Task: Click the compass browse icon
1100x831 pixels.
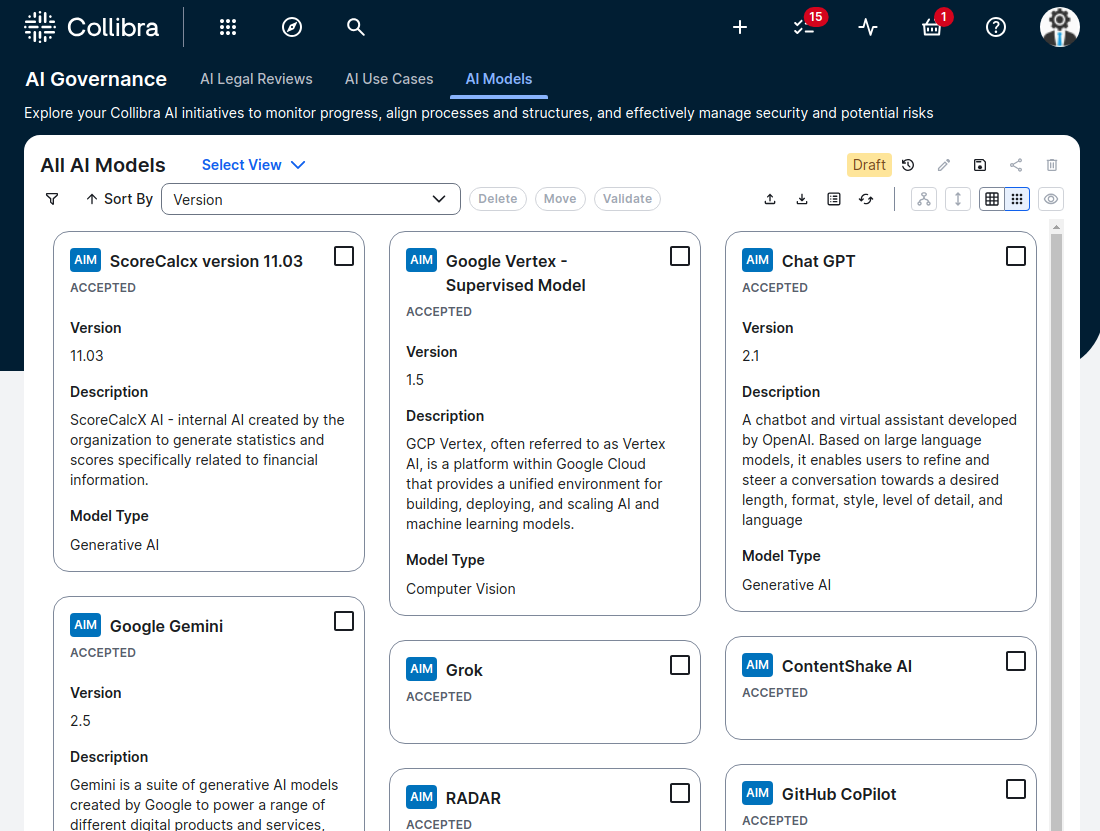Action: coord(292,27)
